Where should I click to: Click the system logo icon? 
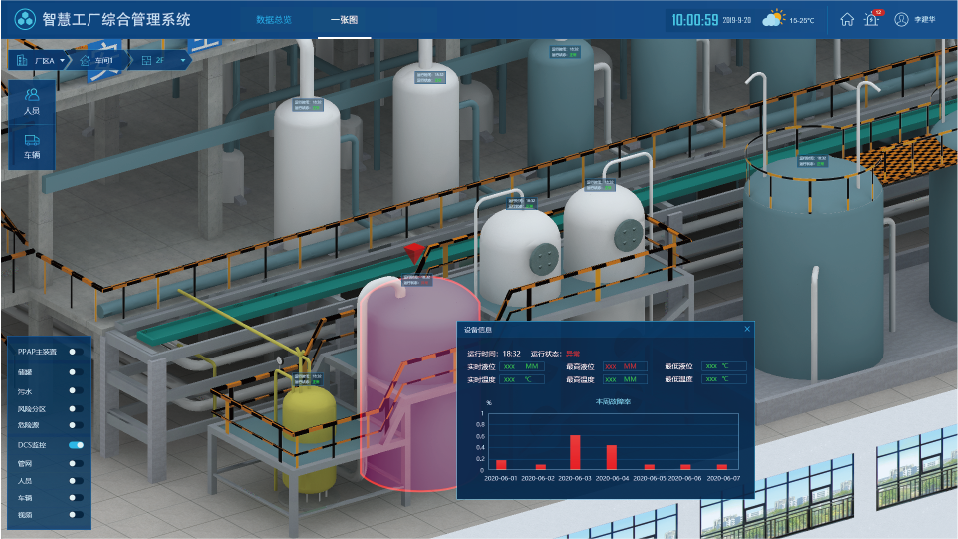25,19
